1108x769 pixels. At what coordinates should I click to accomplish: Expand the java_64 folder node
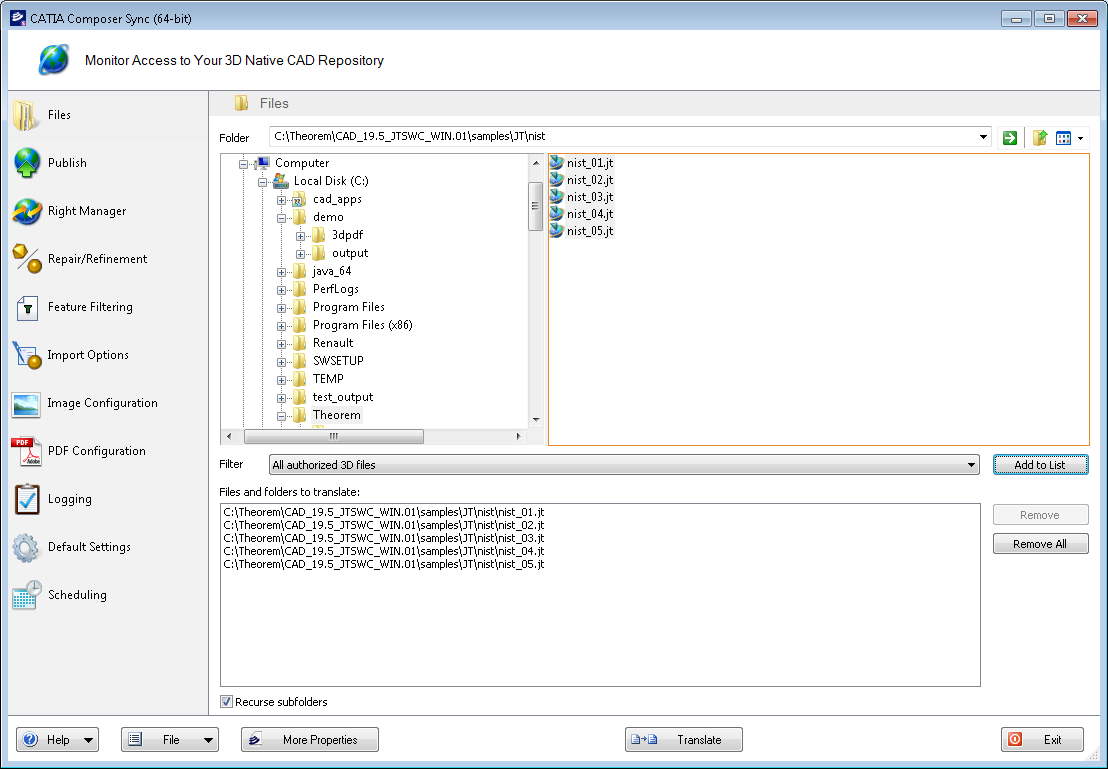click(281, 272)
